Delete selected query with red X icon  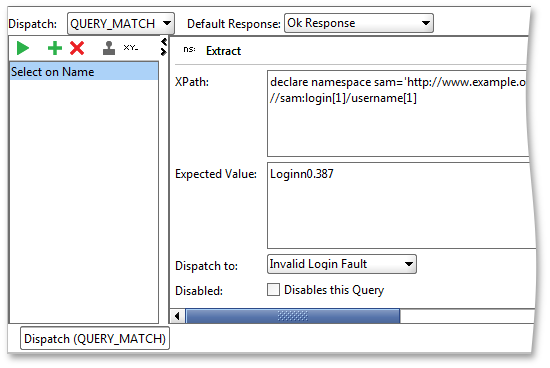coord(77,48)
